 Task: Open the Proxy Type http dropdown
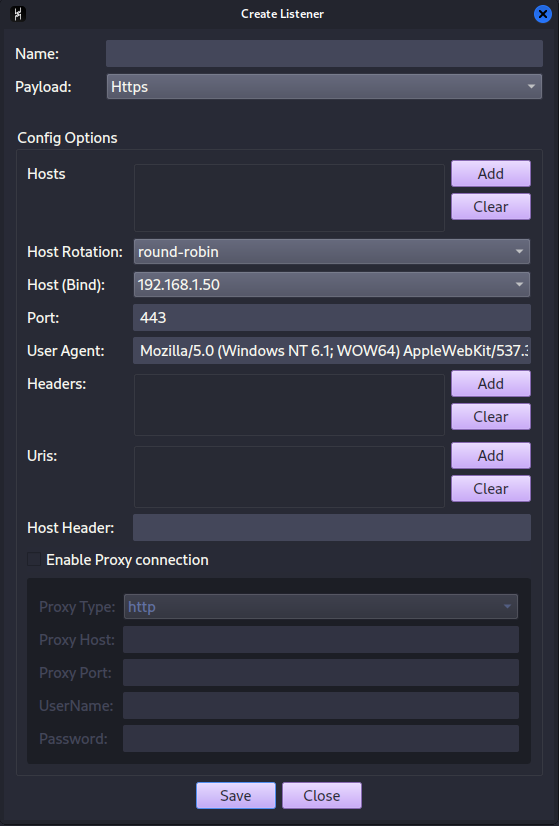tap(320, 606)
